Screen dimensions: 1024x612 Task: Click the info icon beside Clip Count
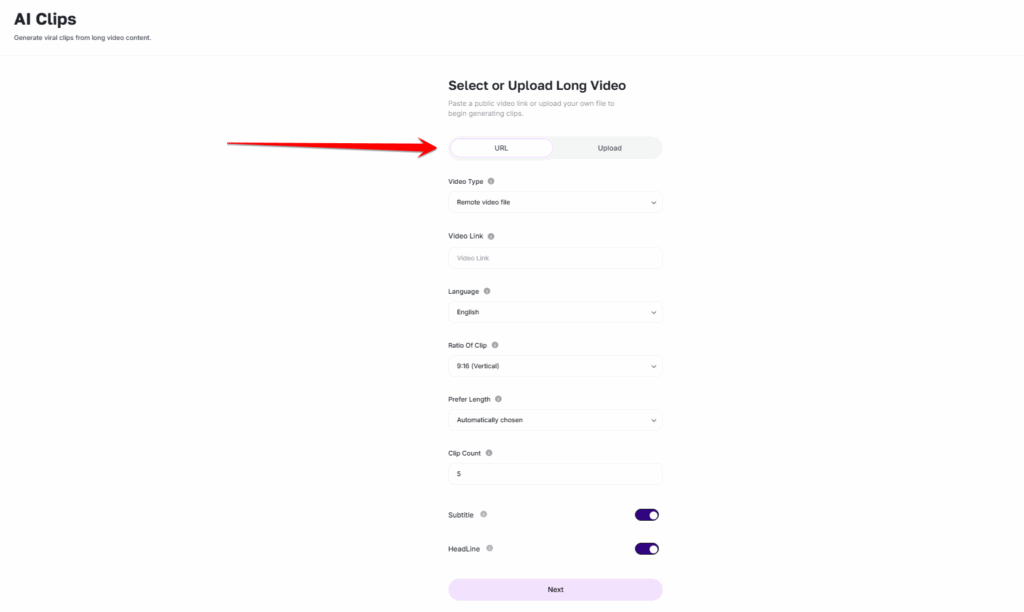pos(488,453)
